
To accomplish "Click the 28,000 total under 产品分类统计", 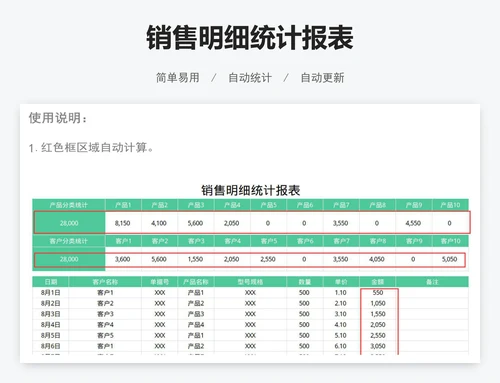I will pos(69,223).
